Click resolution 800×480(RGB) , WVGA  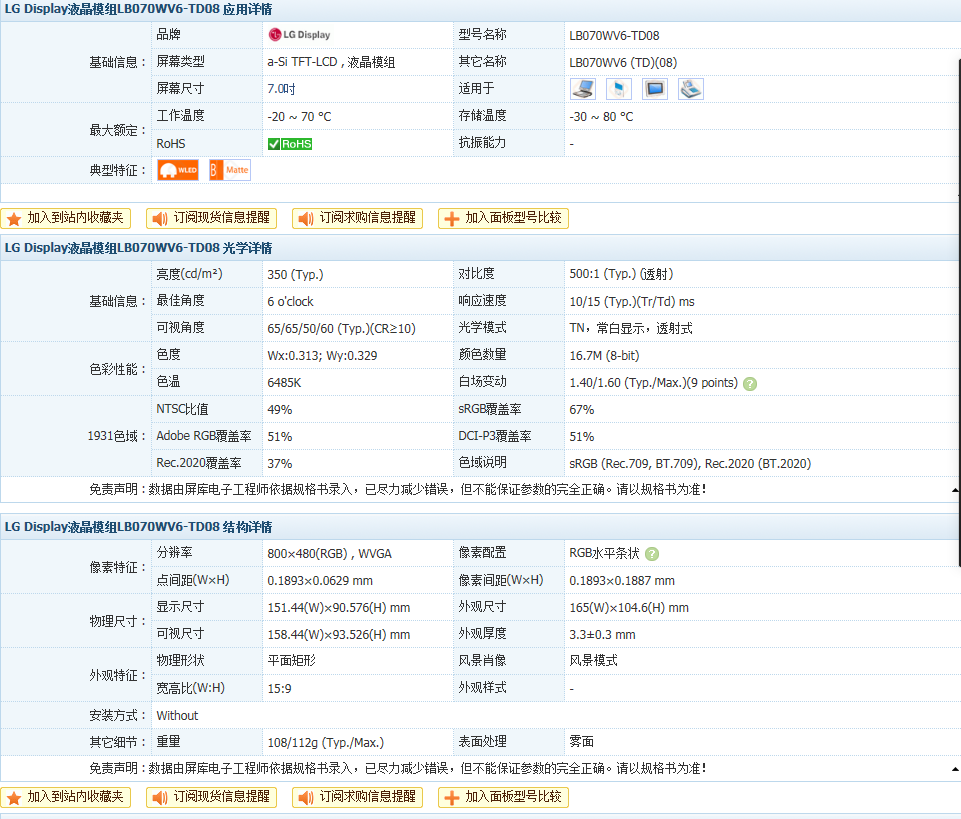(329, 554)
